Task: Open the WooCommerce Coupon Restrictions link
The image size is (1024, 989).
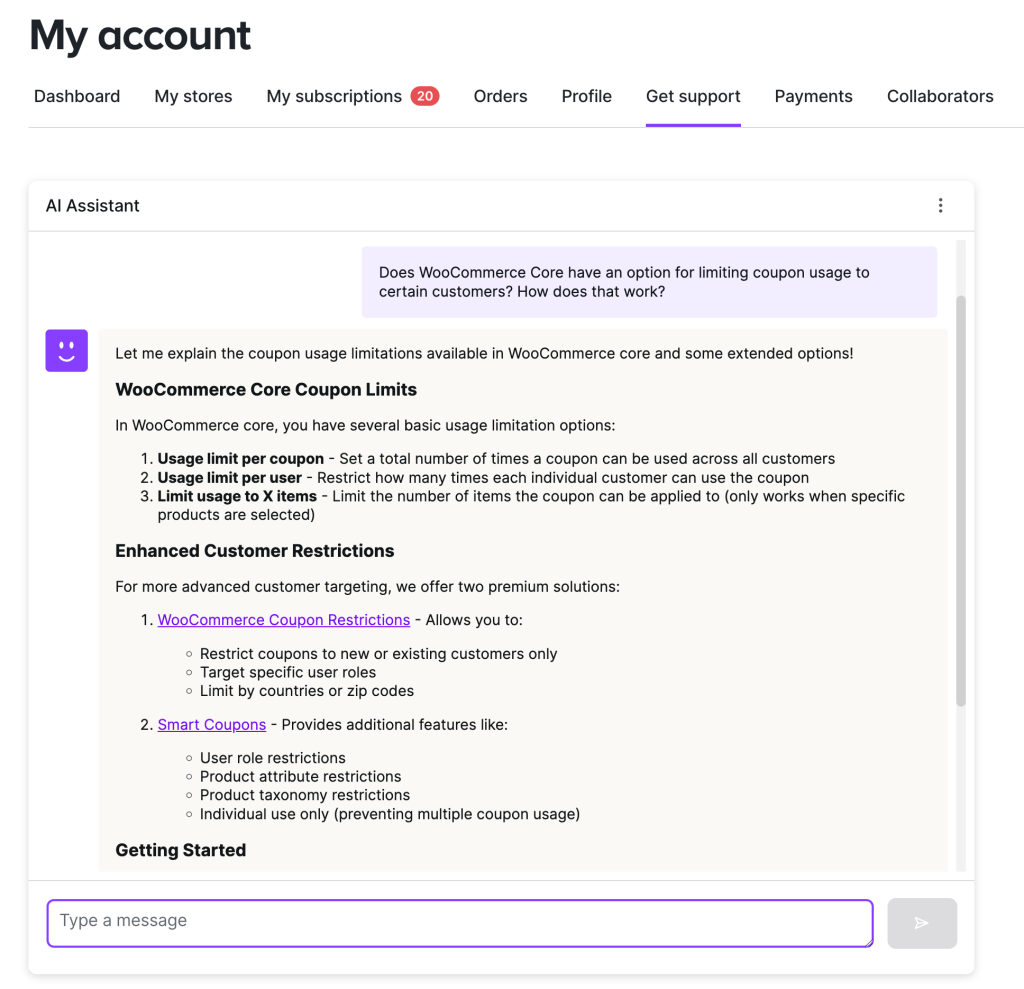Action: [284, 620]
